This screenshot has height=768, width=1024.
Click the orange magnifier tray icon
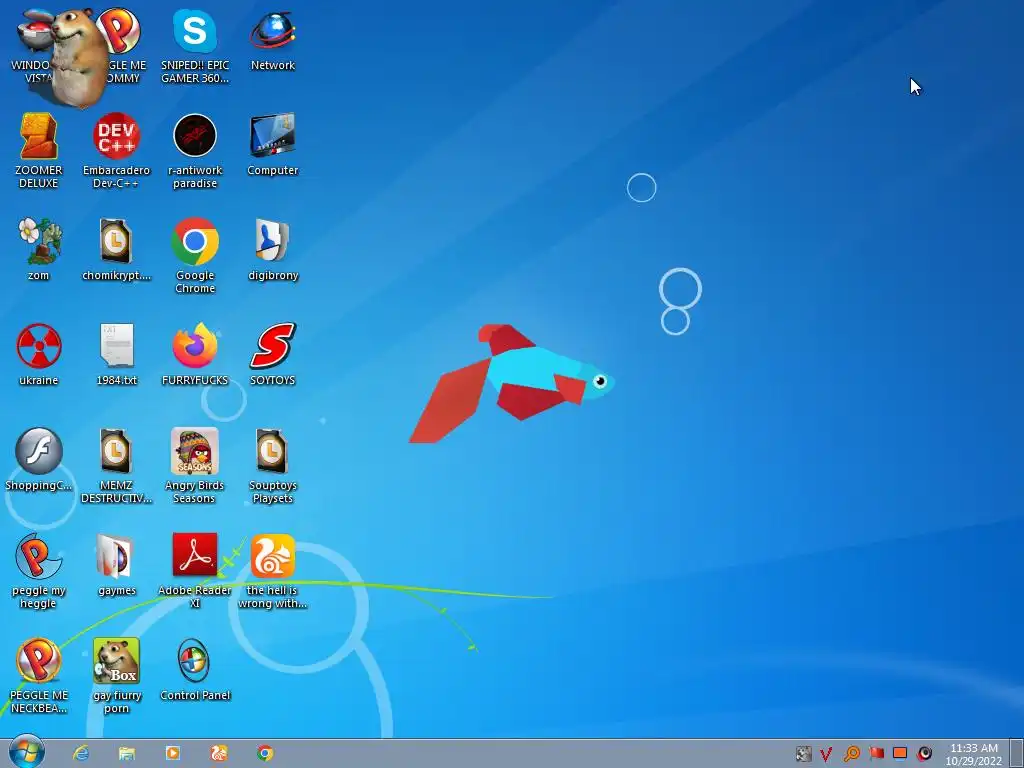click(x=851, y=754)
